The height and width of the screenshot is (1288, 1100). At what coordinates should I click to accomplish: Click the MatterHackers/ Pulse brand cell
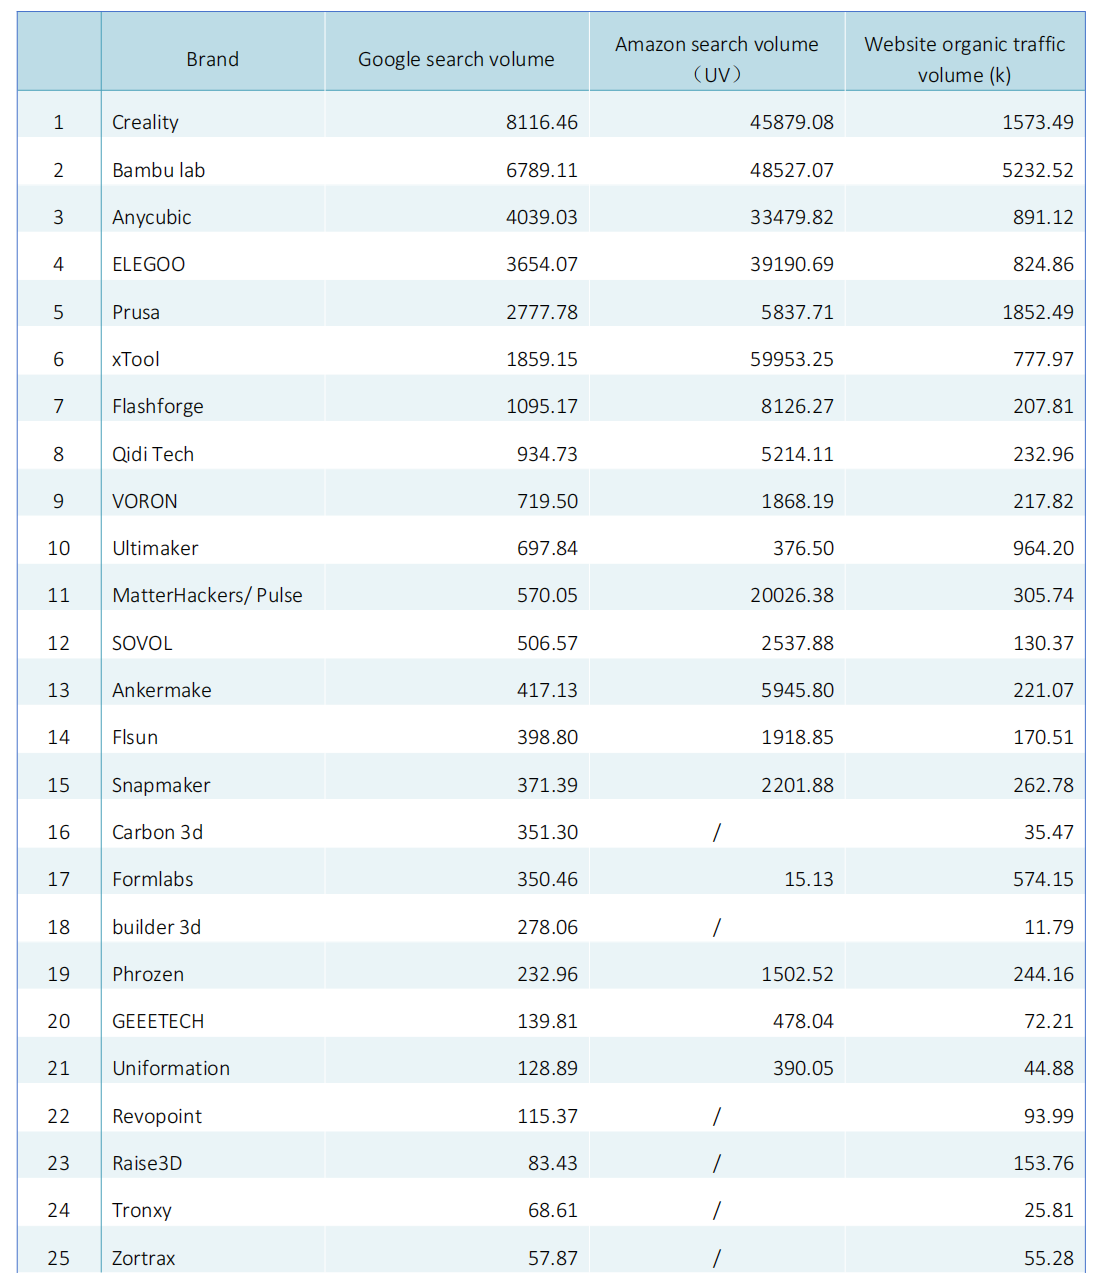(207, 595)
